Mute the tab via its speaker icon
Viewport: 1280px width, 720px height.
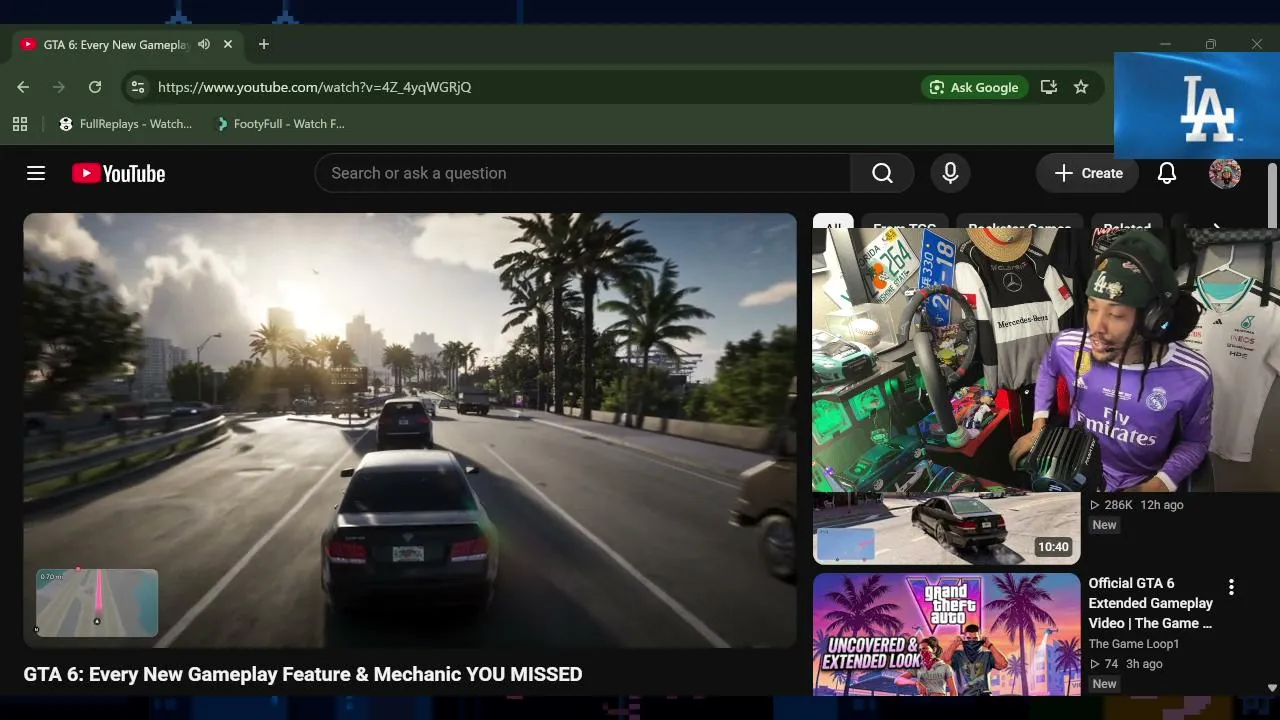[x=204, y=44]
